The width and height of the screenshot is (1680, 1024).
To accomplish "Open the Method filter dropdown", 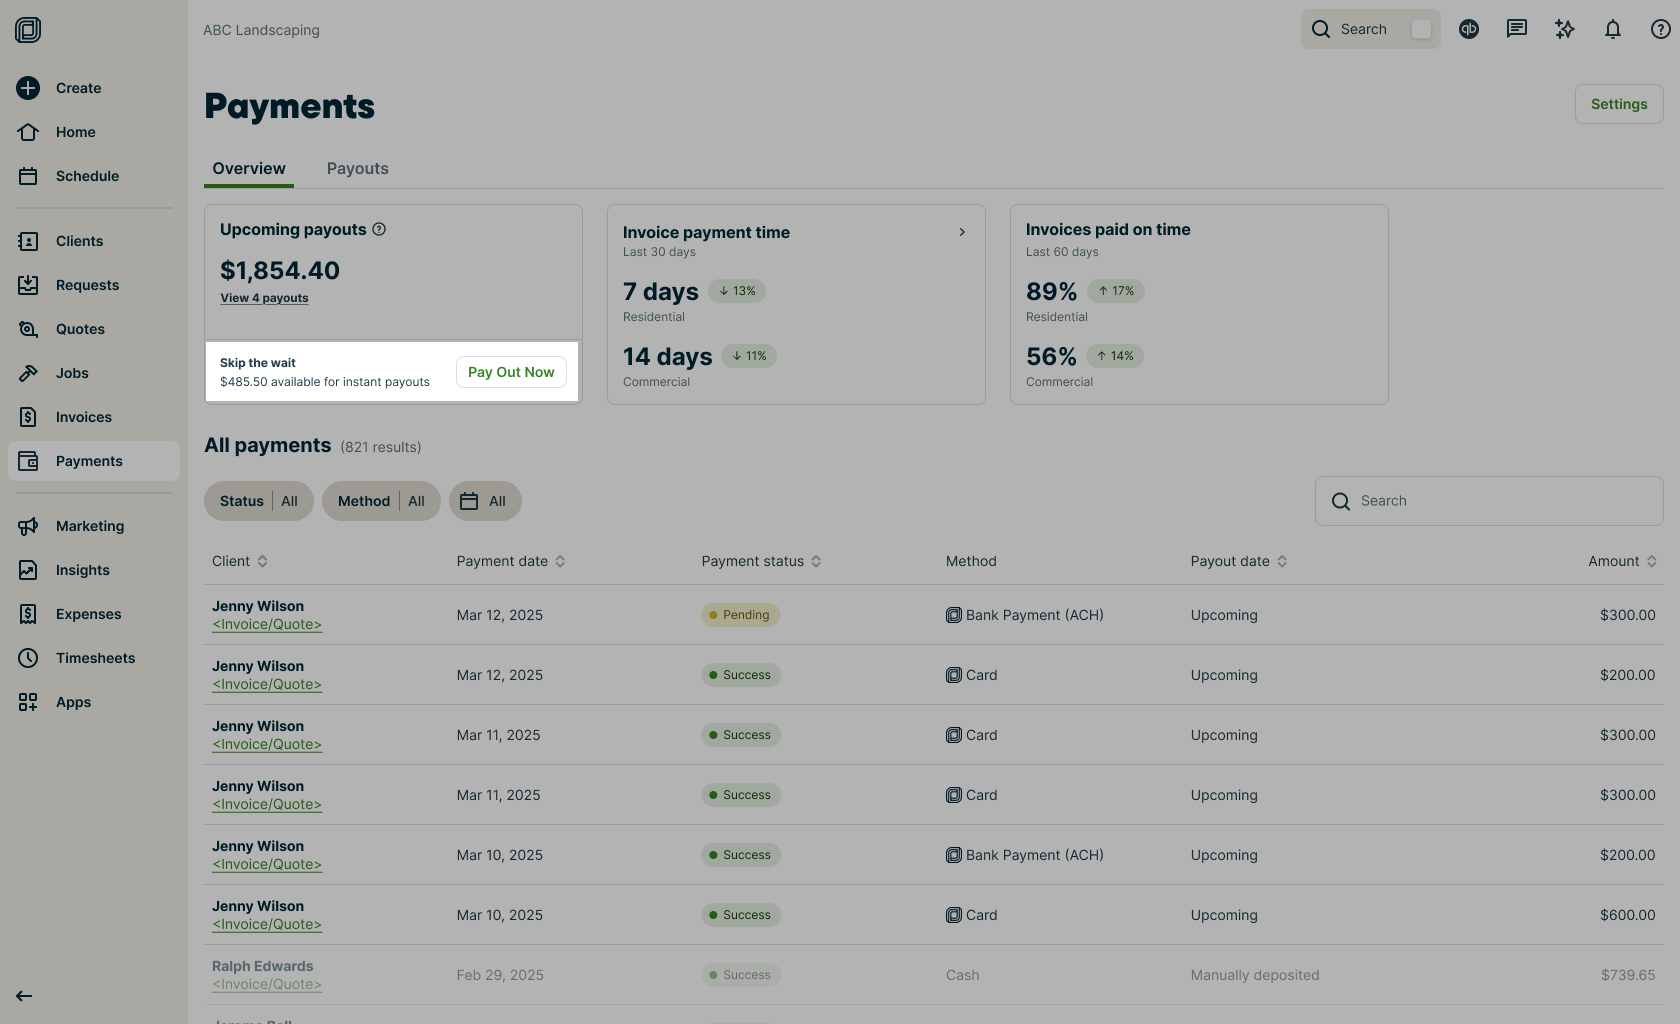I will pos(381,501).
